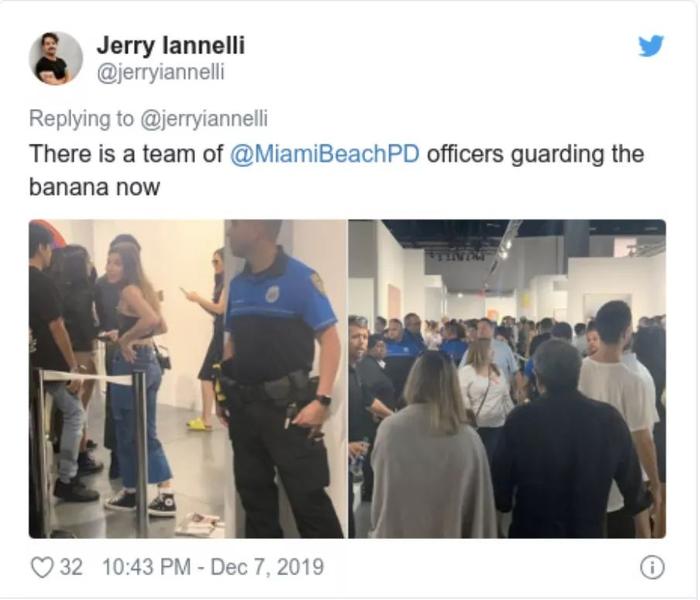This screenshot has height=600, width=700.
Task: Click the 32 likes count
Action: [x=71, y=567]
